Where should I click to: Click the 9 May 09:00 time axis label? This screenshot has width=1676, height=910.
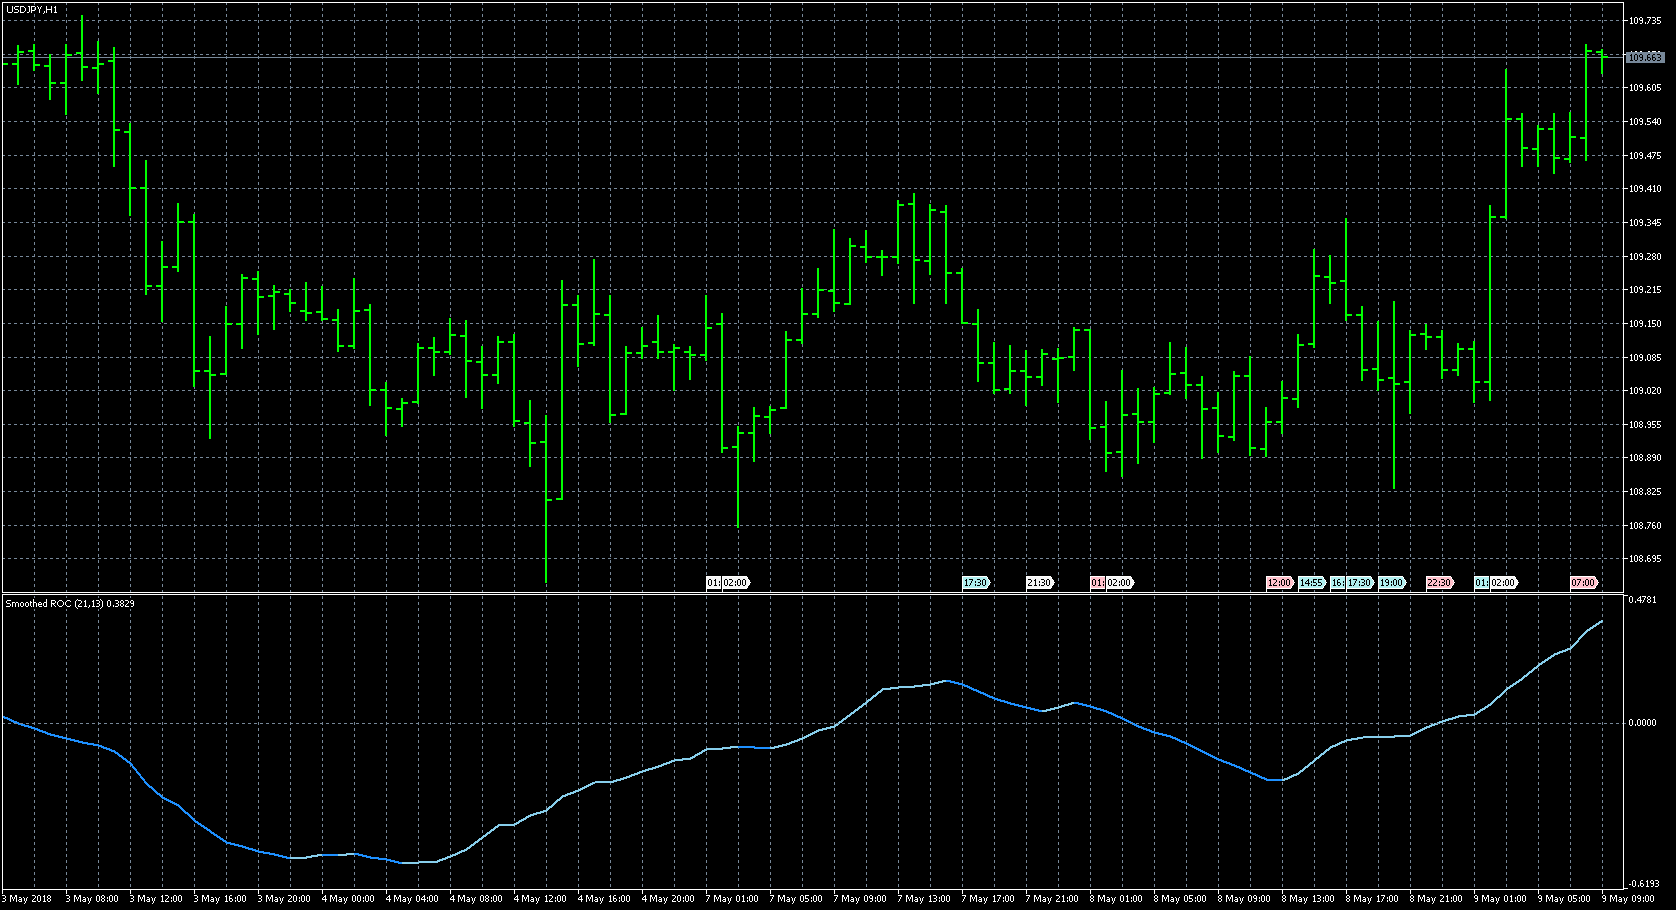click(x=1628, y=899)
